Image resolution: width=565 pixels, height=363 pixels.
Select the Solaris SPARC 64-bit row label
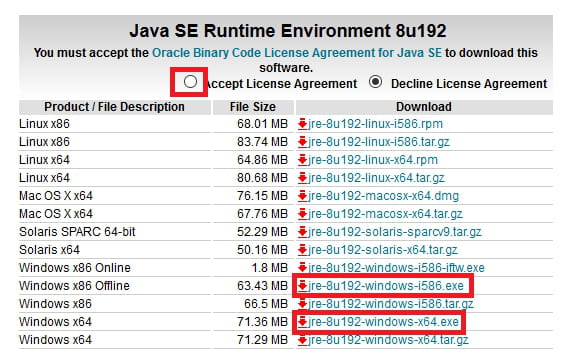point(77,232)
